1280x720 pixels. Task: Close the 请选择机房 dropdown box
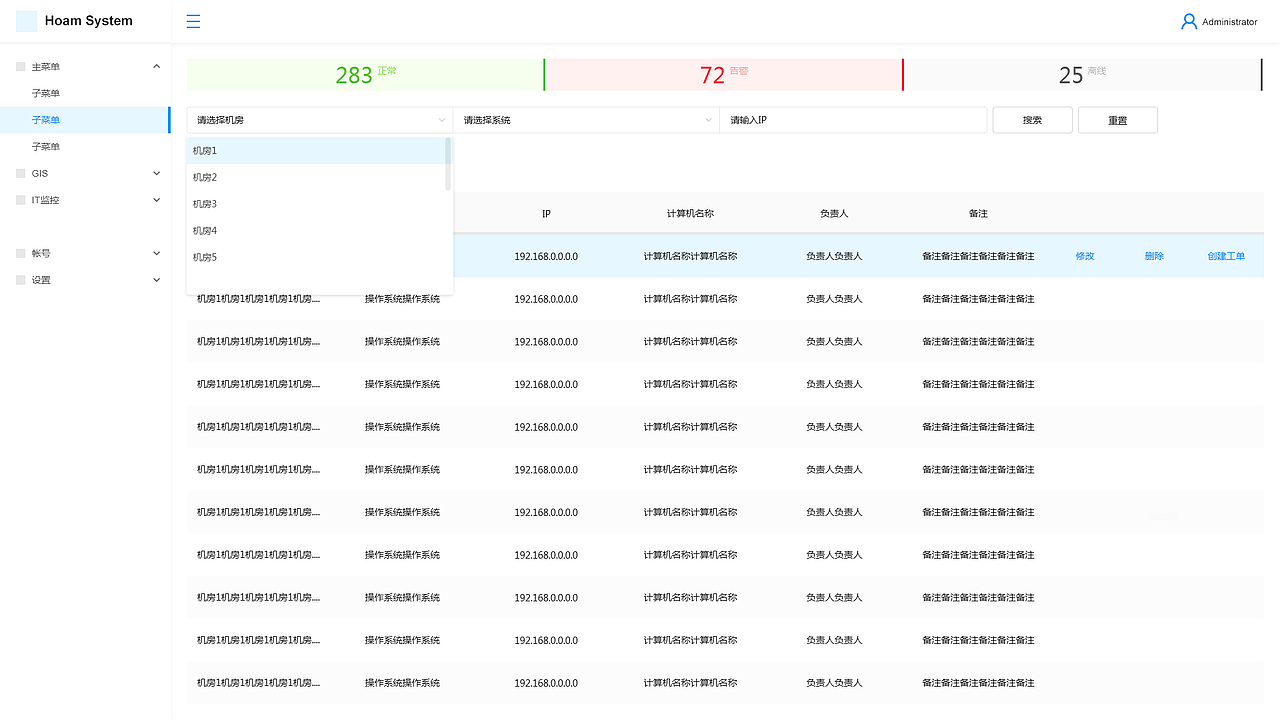(x=320, y=120)
